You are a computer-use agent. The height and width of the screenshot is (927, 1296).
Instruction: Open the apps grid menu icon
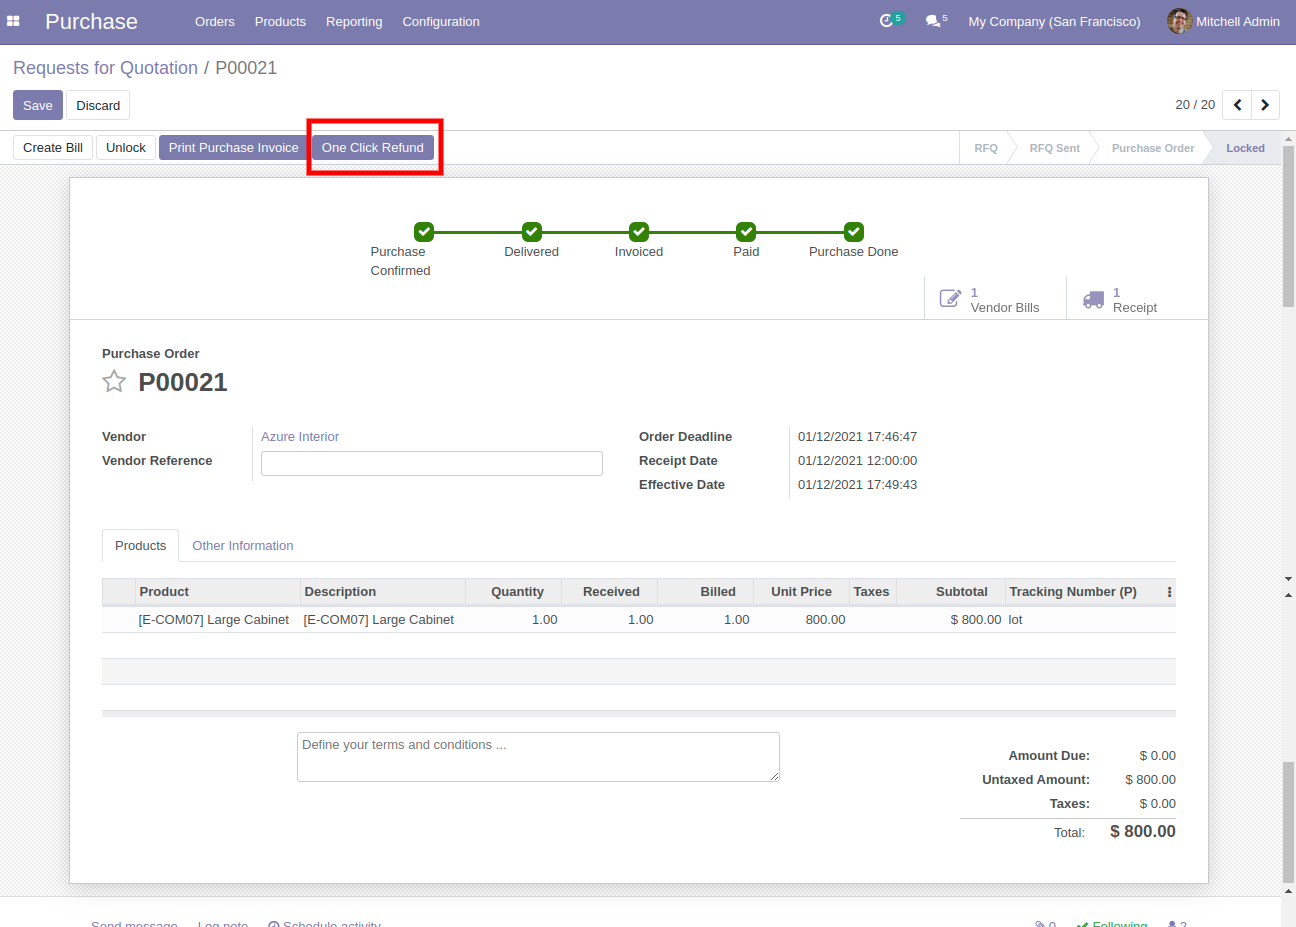pyautogui.click(x=13, y=21)
